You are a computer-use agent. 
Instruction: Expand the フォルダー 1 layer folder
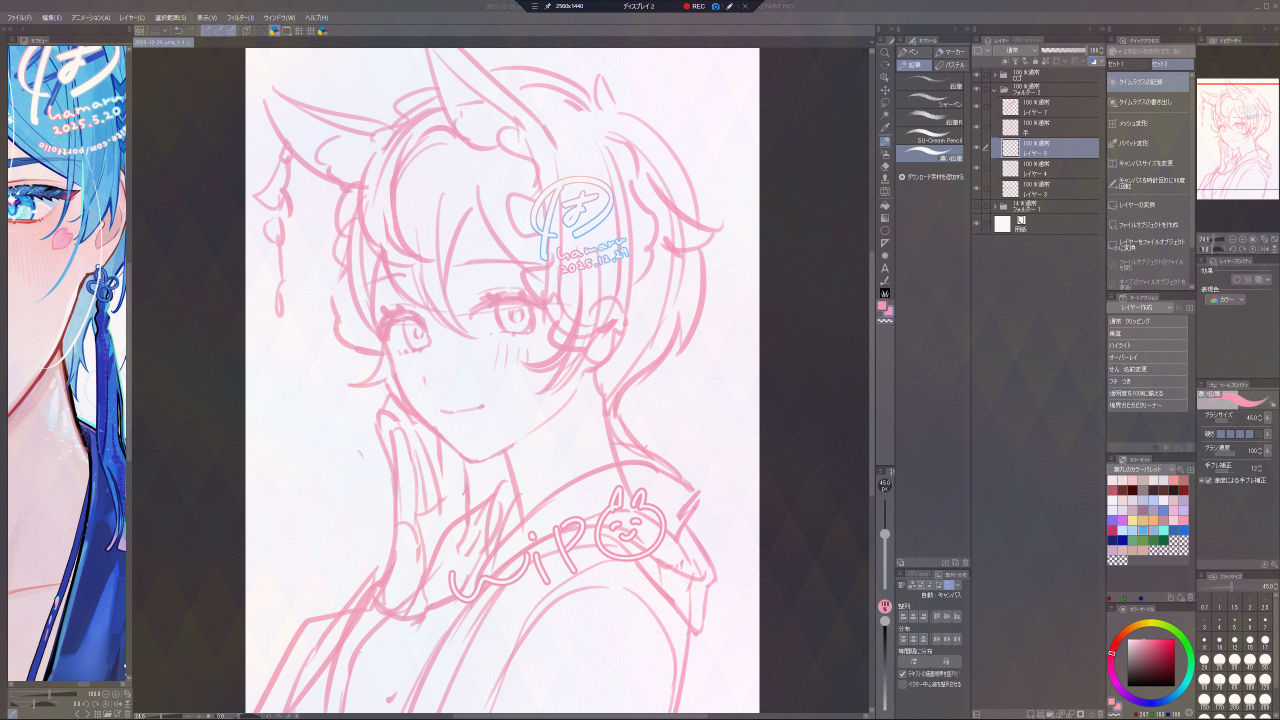tap(993, 206)
